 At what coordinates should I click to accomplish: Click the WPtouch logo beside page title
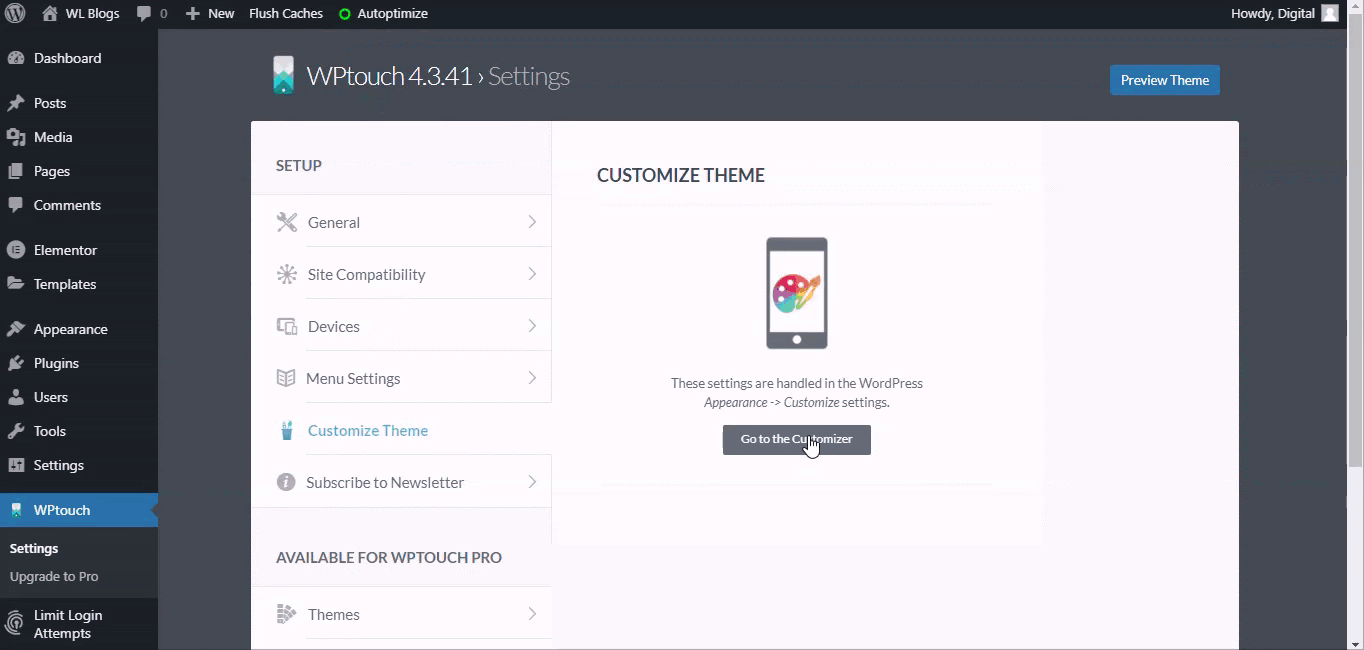pyautogui.click(x=284, y=75)
